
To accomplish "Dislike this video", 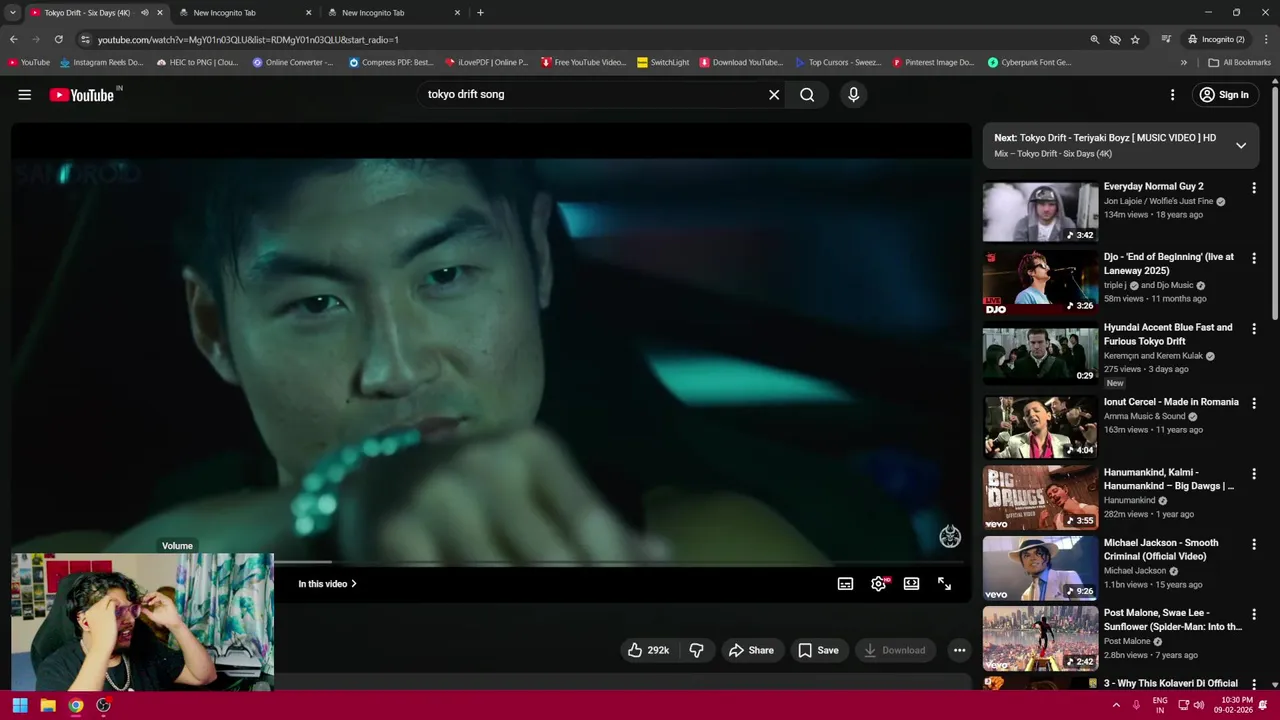I will click(x=697, y=650).
